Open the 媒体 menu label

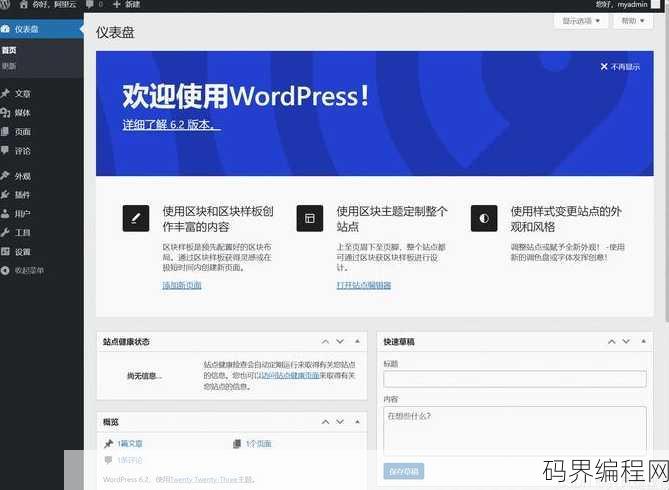23,113
